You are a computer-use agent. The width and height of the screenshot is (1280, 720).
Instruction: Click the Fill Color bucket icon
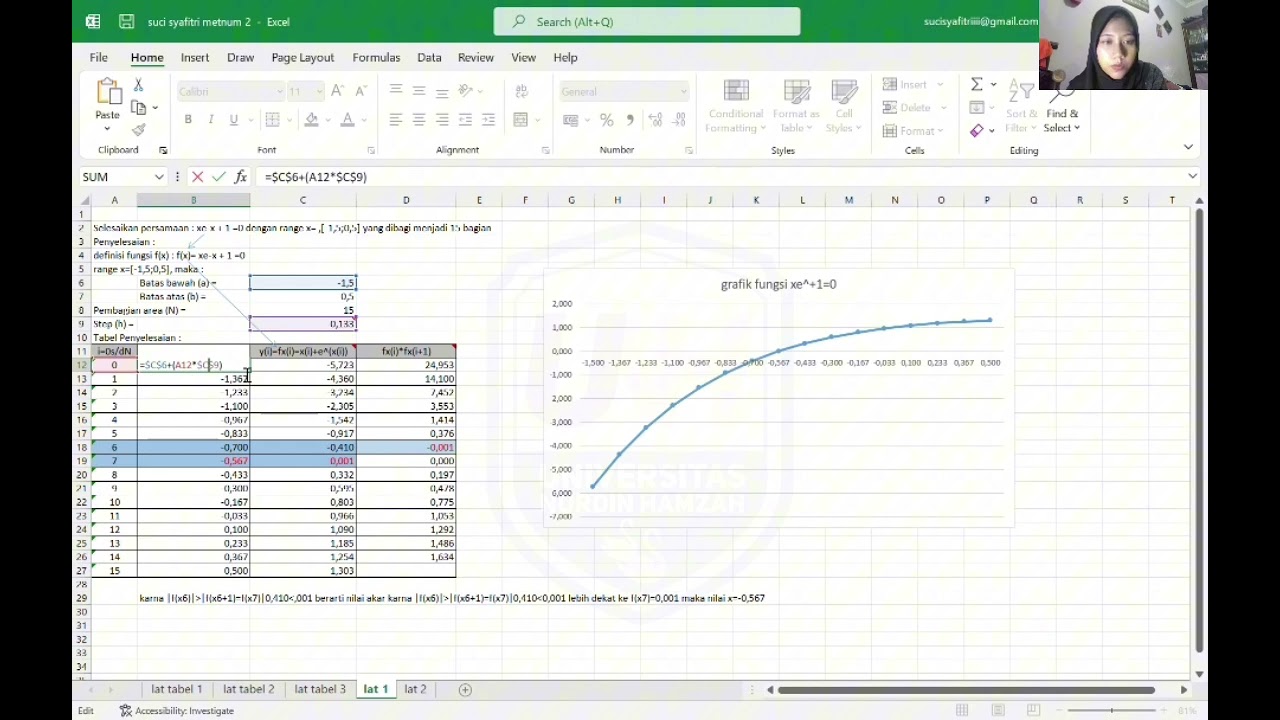[x=312, y=120]
